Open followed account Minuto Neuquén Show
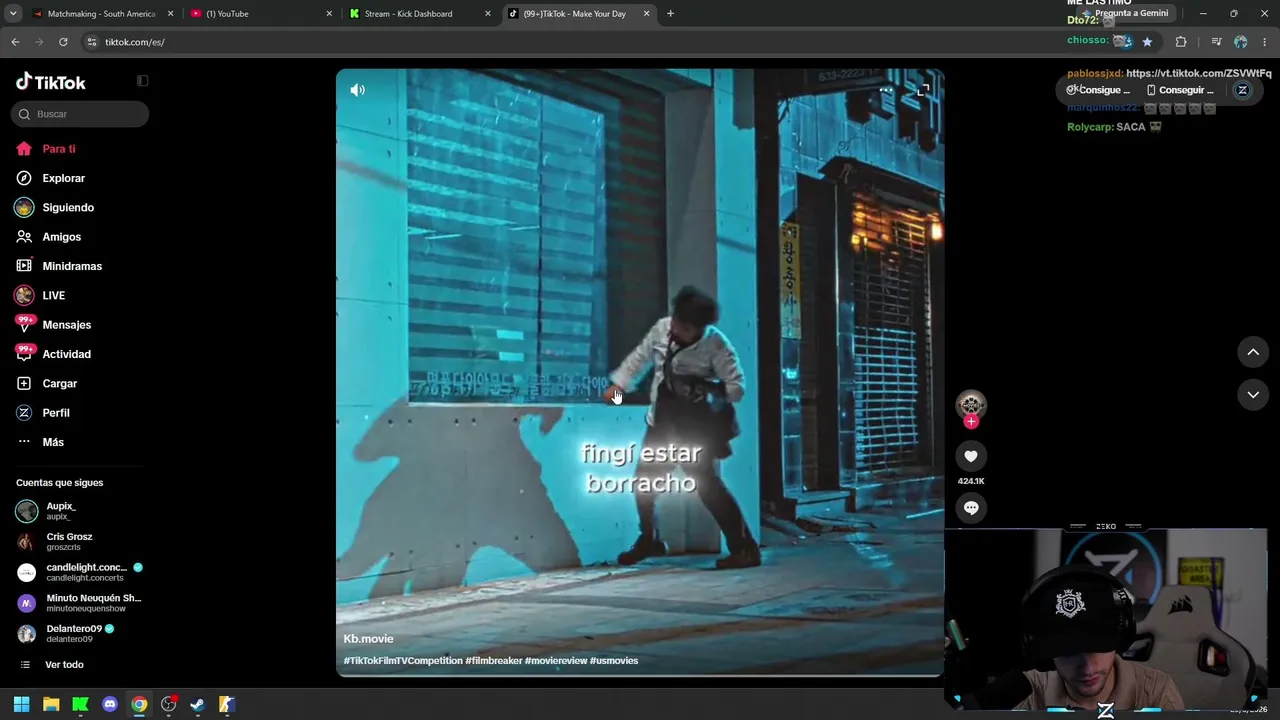Image resolution: width=1280 pixels, height=720 pixels. point(79,603)
